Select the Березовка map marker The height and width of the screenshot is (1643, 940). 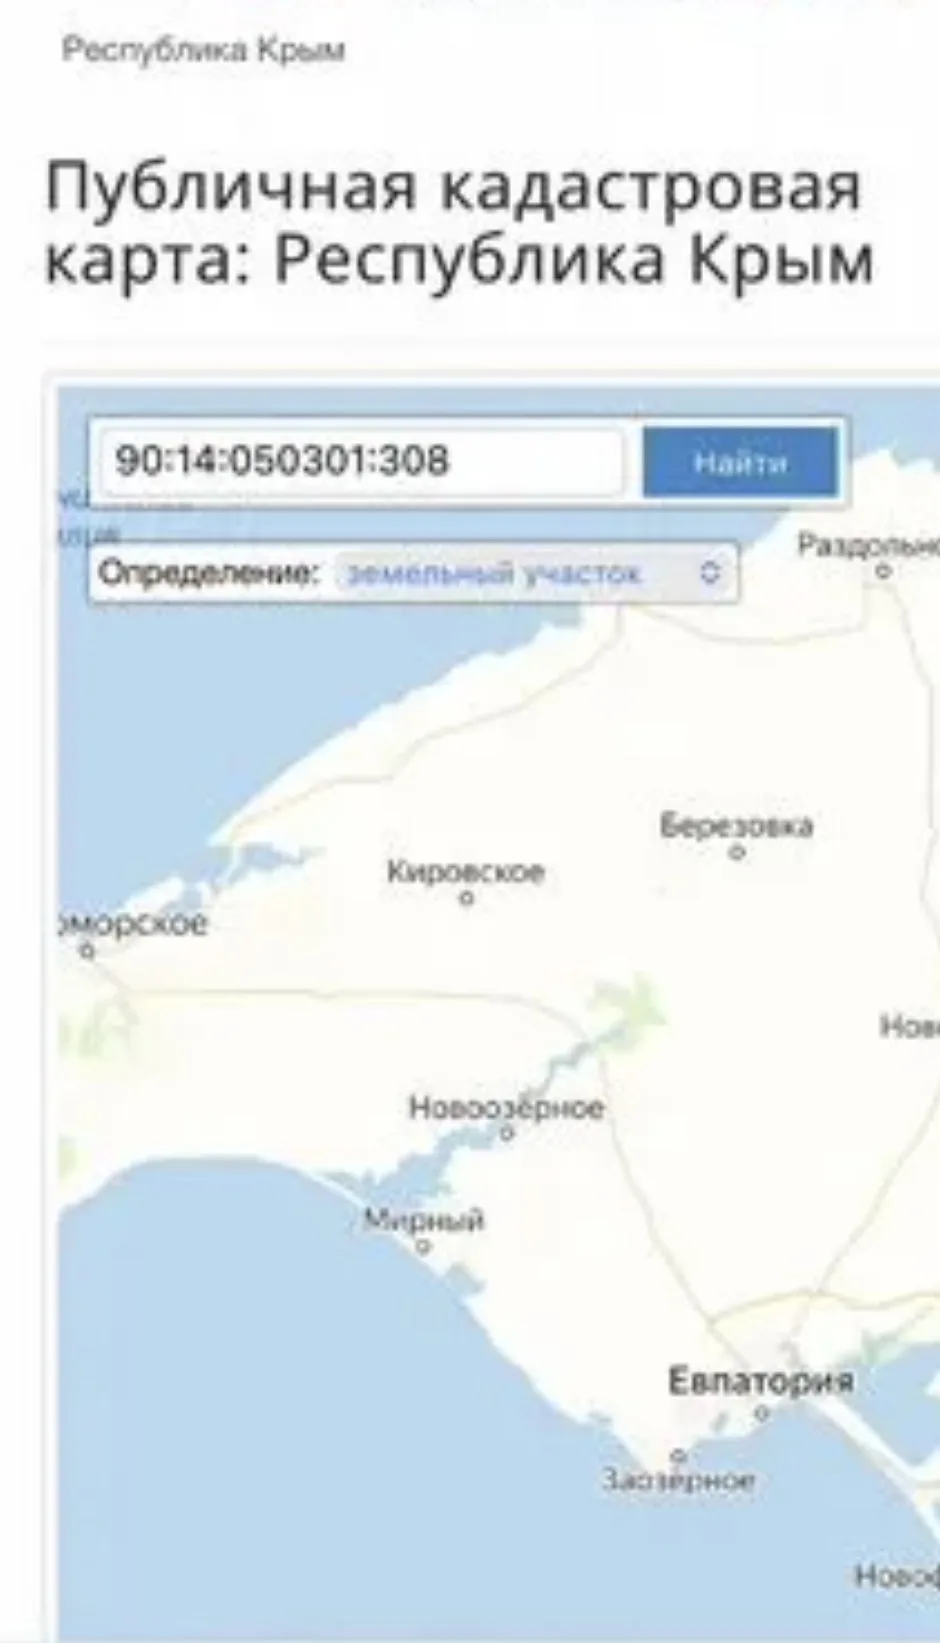click(x=737, y=853)
